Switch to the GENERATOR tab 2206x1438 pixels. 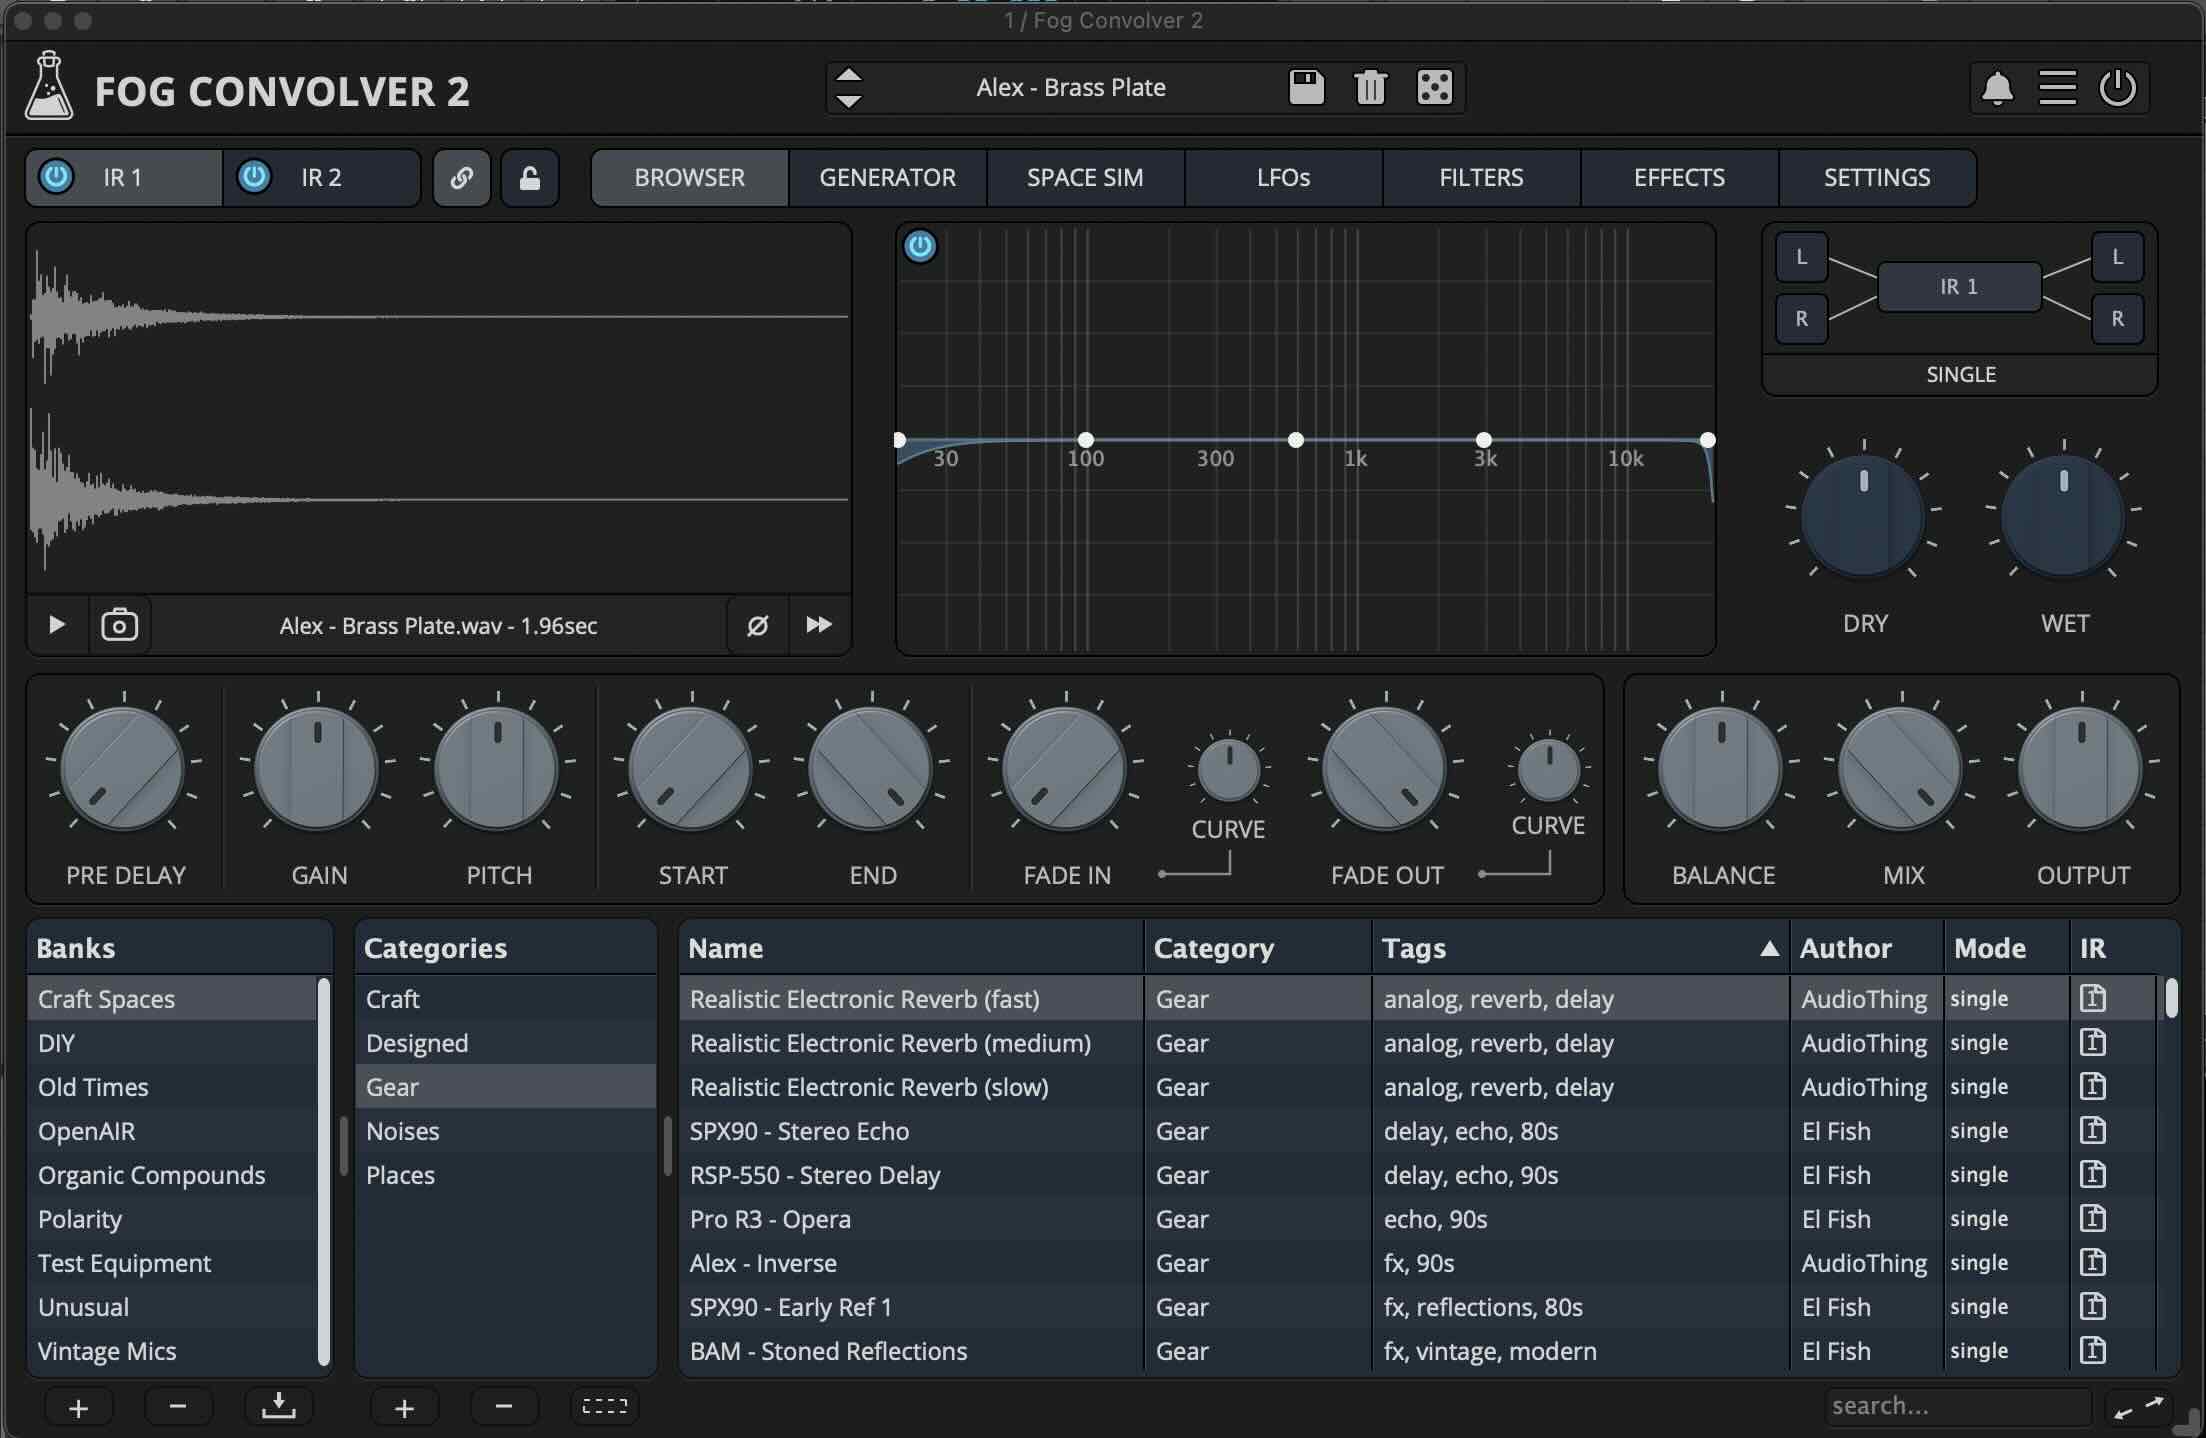click(888, 178)
